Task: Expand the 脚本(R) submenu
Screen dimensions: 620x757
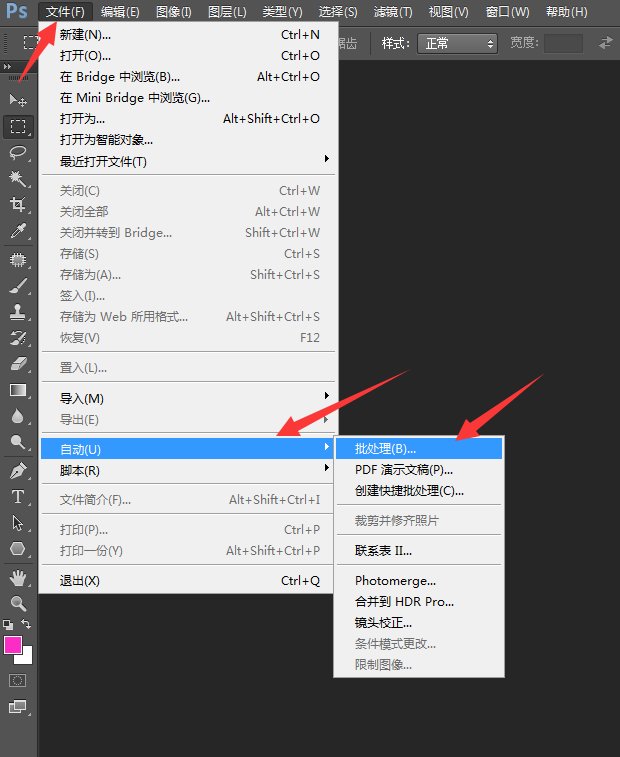Action: tap(187, 470)
